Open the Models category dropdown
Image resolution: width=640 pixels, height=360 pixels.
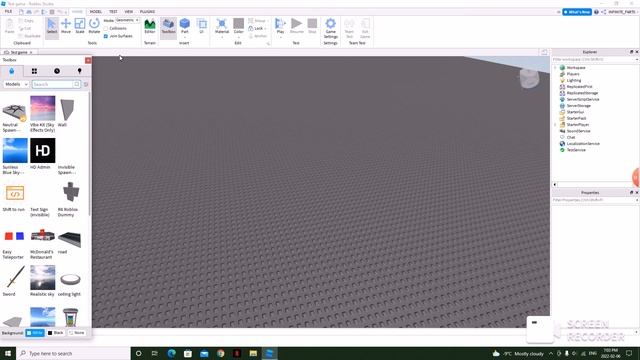[16, 84]
